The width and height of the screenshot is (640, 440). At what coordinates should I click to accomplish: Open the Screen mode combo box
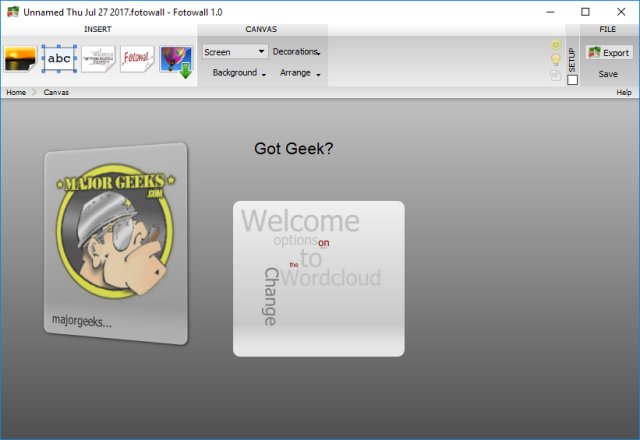[x=235, y=52]
